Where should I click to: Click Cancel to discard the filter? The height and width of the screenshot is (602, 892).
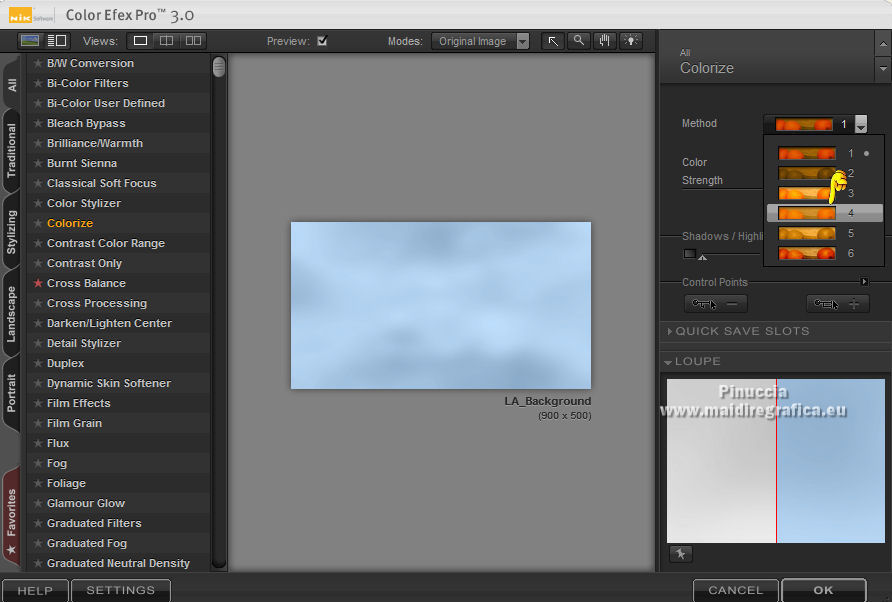pyautogui.click(x=736, y=591)
